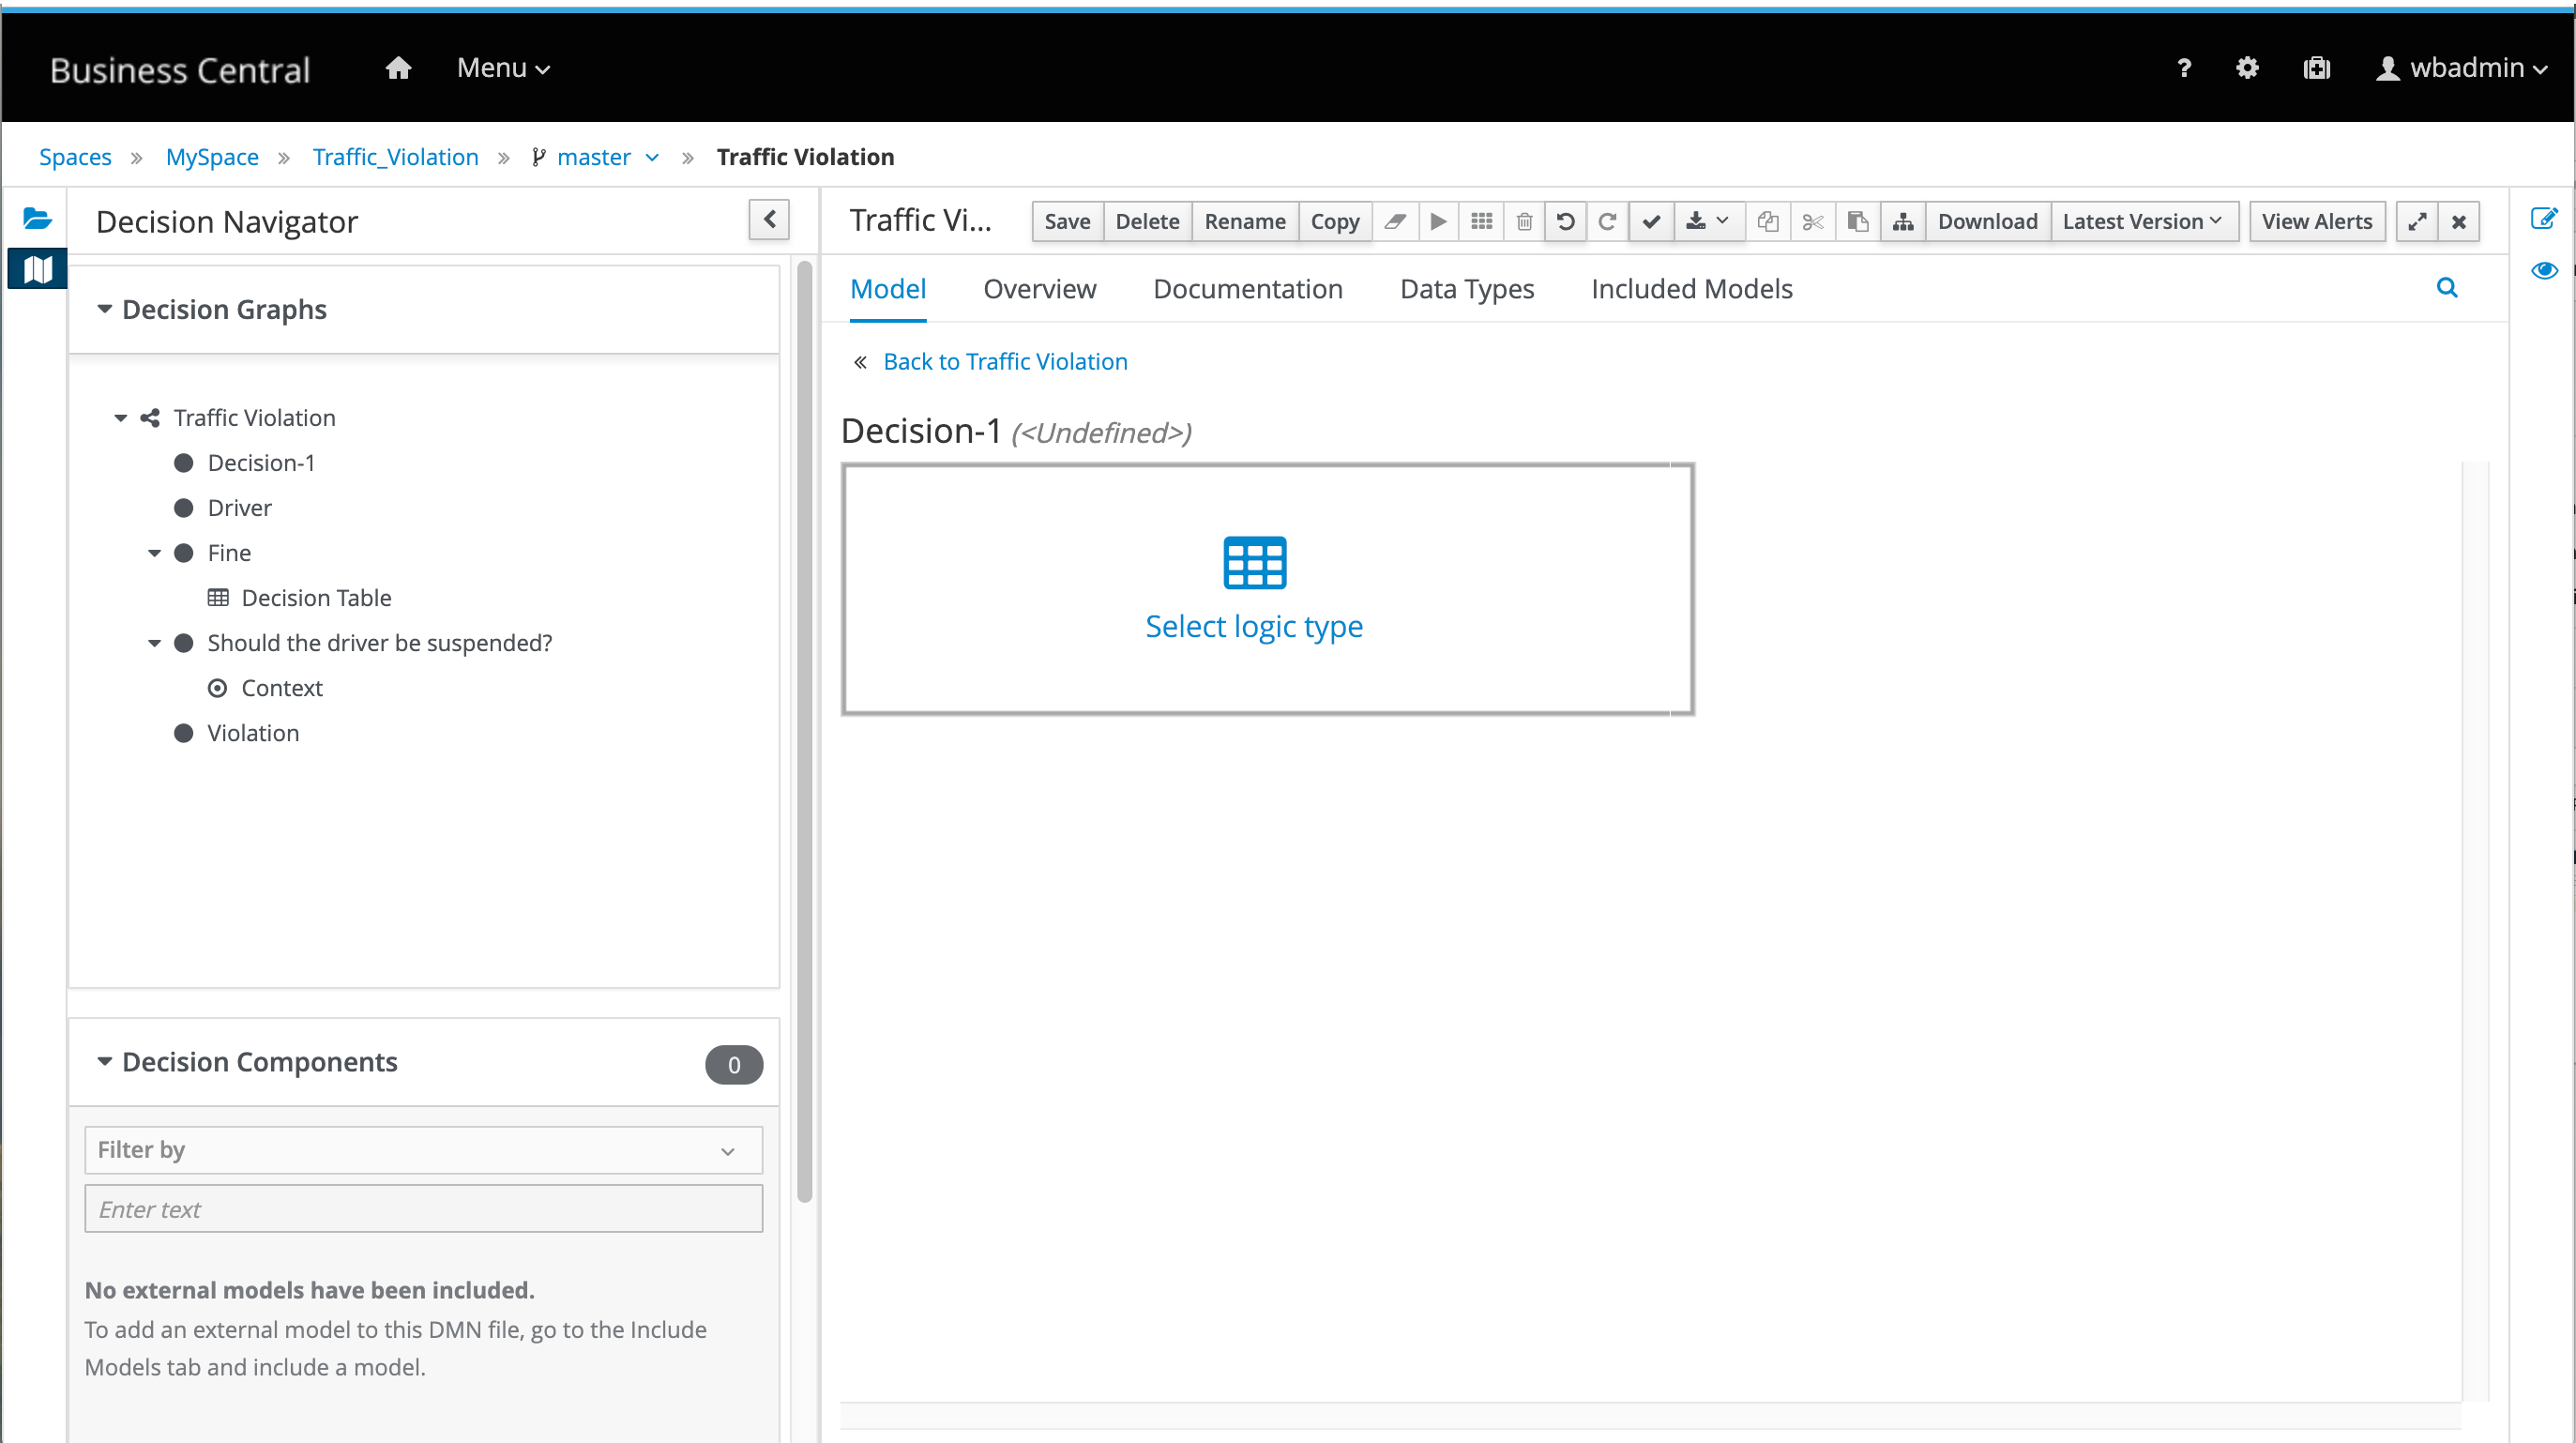Viewport: 2576px width, 1443px height.
Task: Click the validate checkmark icon
Action: point(1651,221)
